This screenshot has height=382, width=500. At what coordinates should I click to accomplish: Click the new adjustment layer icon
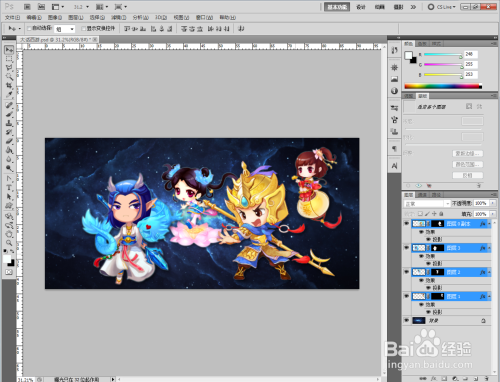click(x=455, y=379)
